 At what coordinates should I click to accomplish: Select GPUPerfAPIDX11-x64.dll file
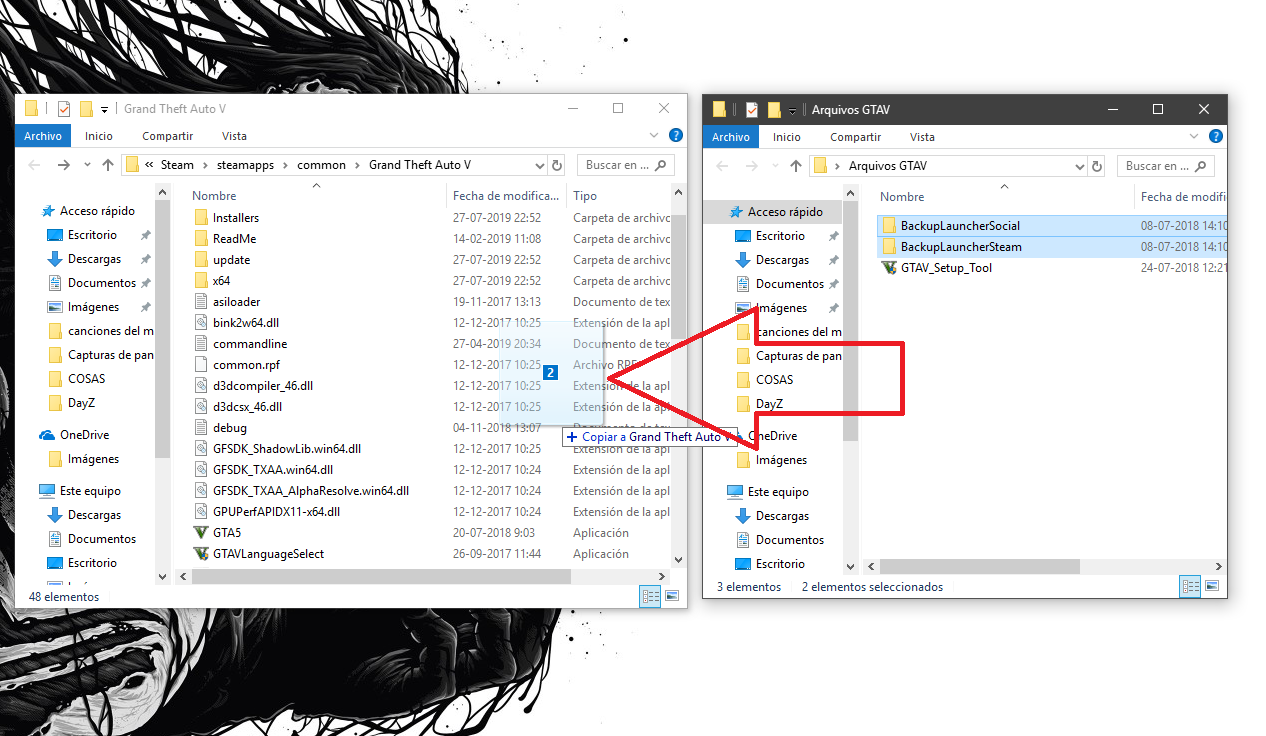tap(276, 511)
